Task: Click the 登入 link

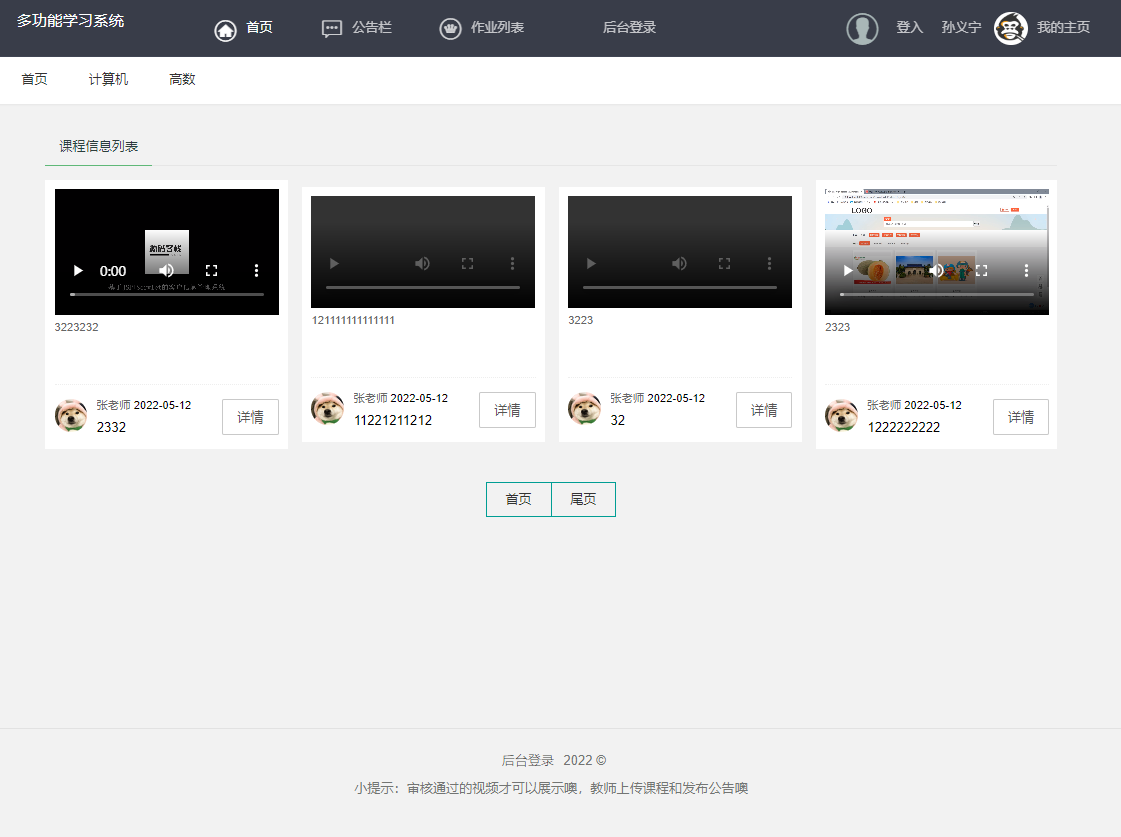Action: [909, 27]
